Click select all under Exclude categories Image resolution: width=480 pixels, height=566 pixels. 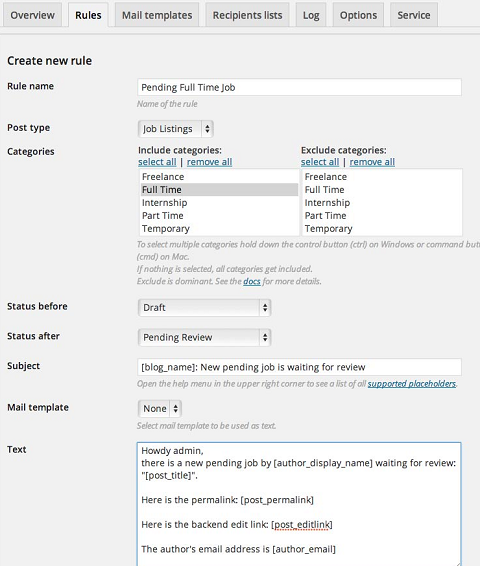(x=320, y=162)
